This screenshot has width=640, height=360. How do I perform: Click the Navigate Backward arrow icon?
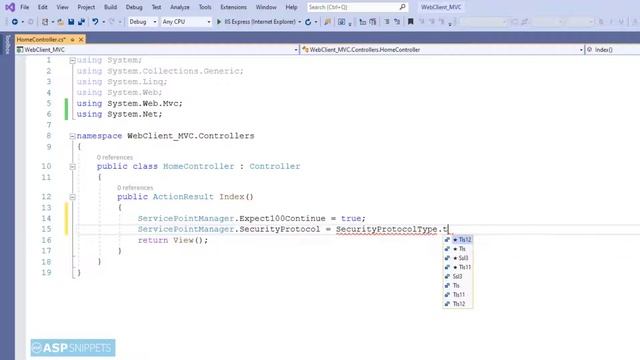click(15, 22)
